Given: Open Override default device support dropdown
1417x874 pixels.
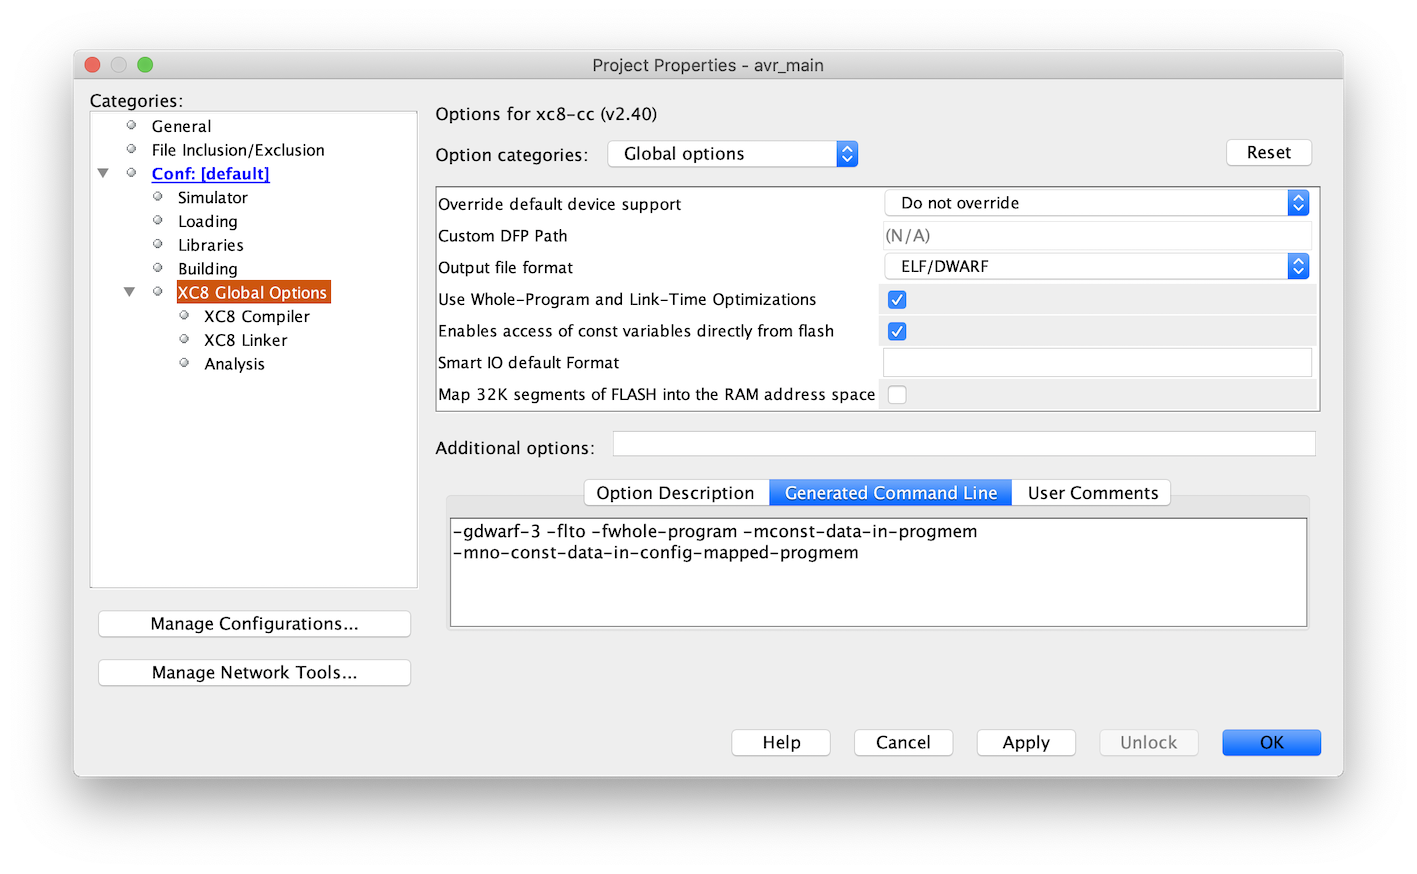Looking at the screenshot, I should (1096, 203).
